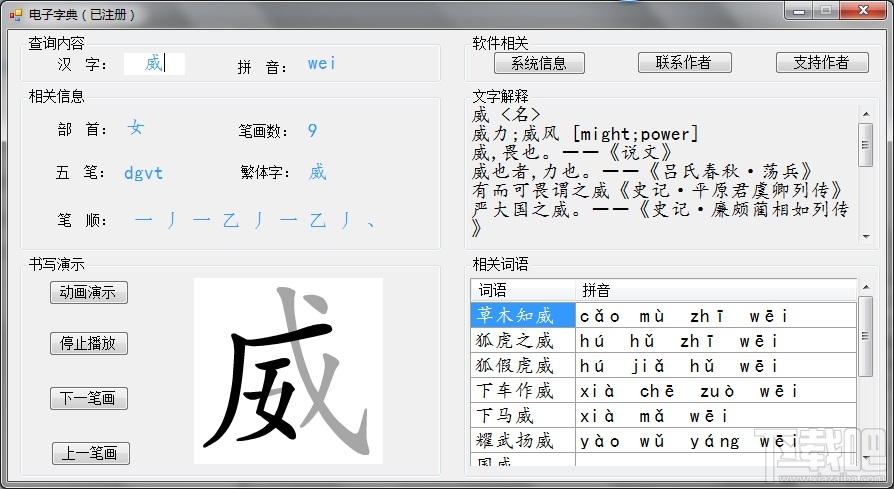Click pinyin cell hú jiǎ hǔ wēi

tap(716, 365)
